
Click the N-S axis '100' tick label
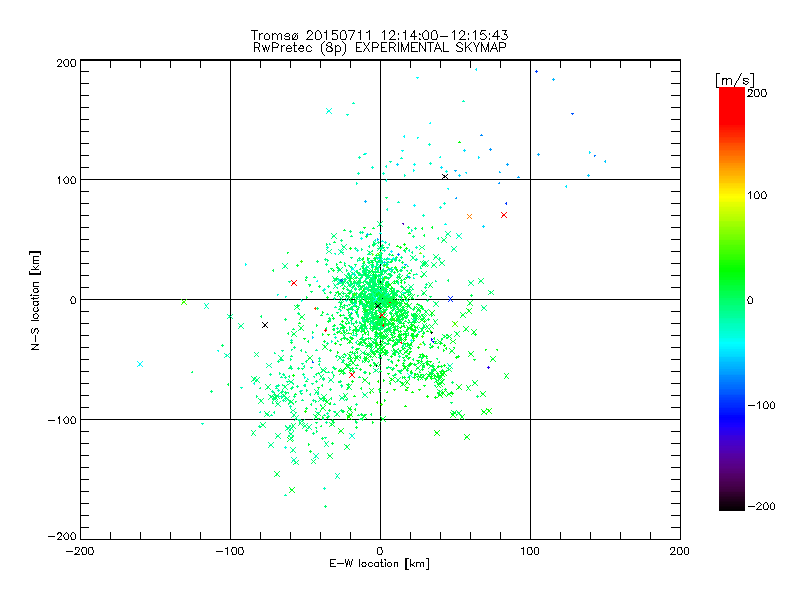[66, 181]
